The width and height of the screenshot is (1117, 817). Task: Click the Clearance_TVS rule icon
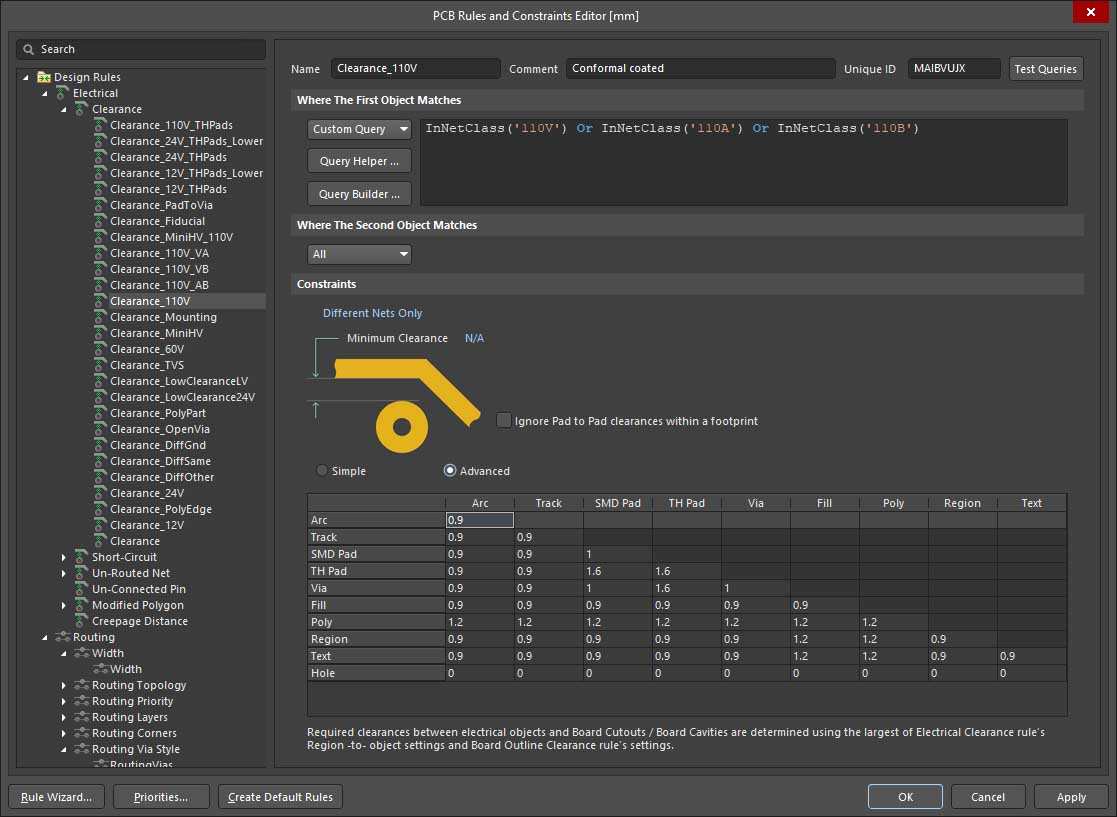(x=100, y=365)
